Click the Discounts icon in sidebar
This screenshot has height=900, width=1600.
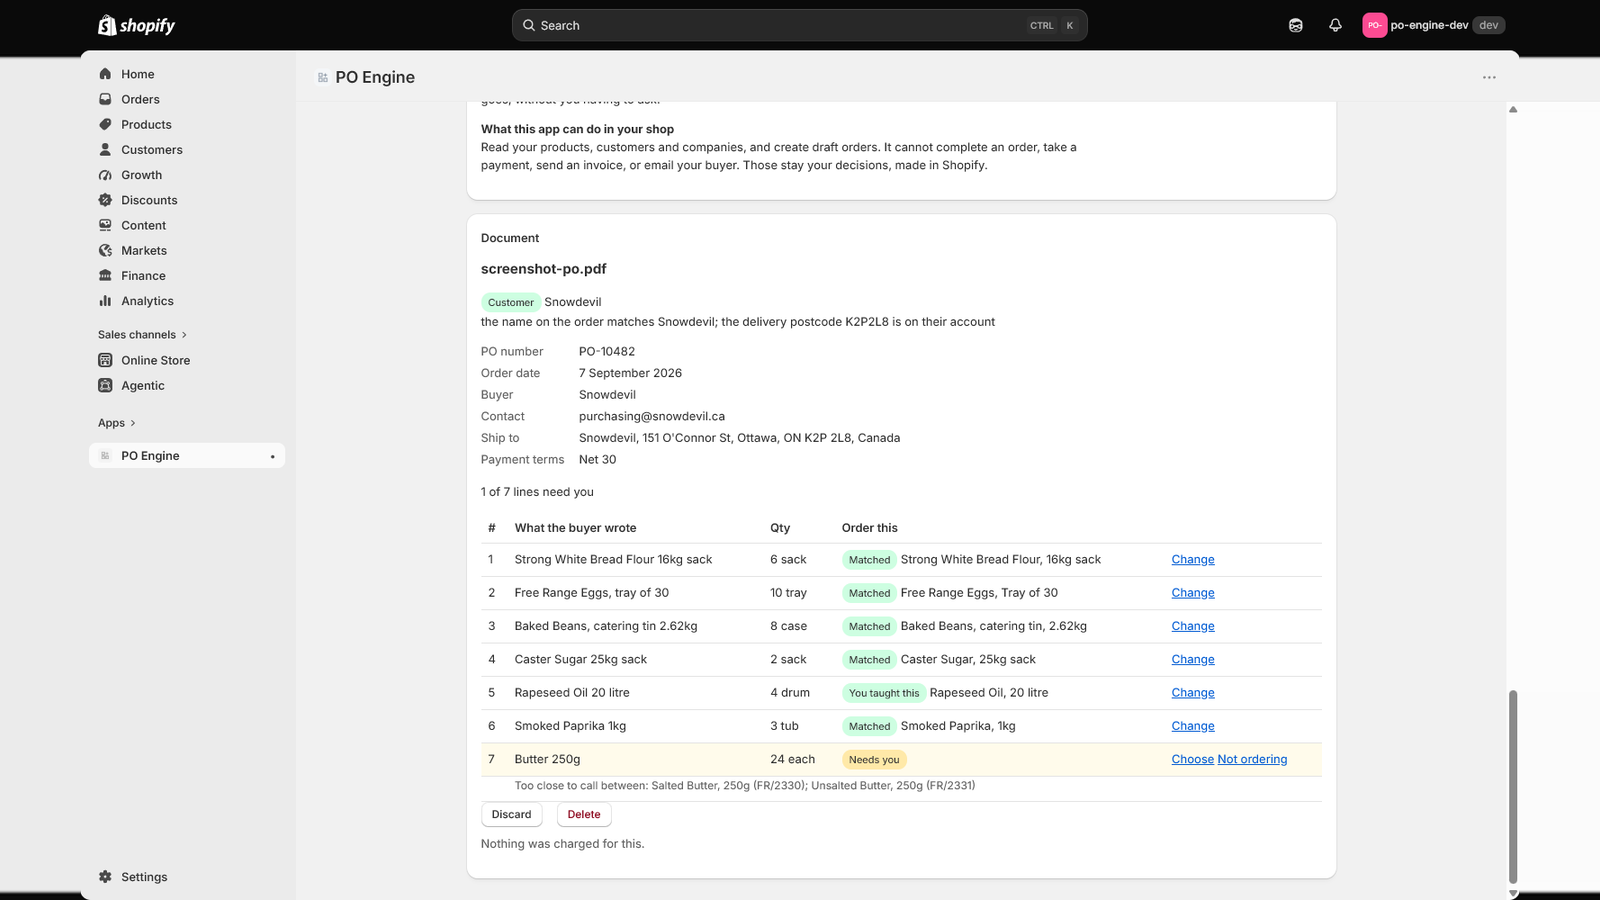(105, 200)
